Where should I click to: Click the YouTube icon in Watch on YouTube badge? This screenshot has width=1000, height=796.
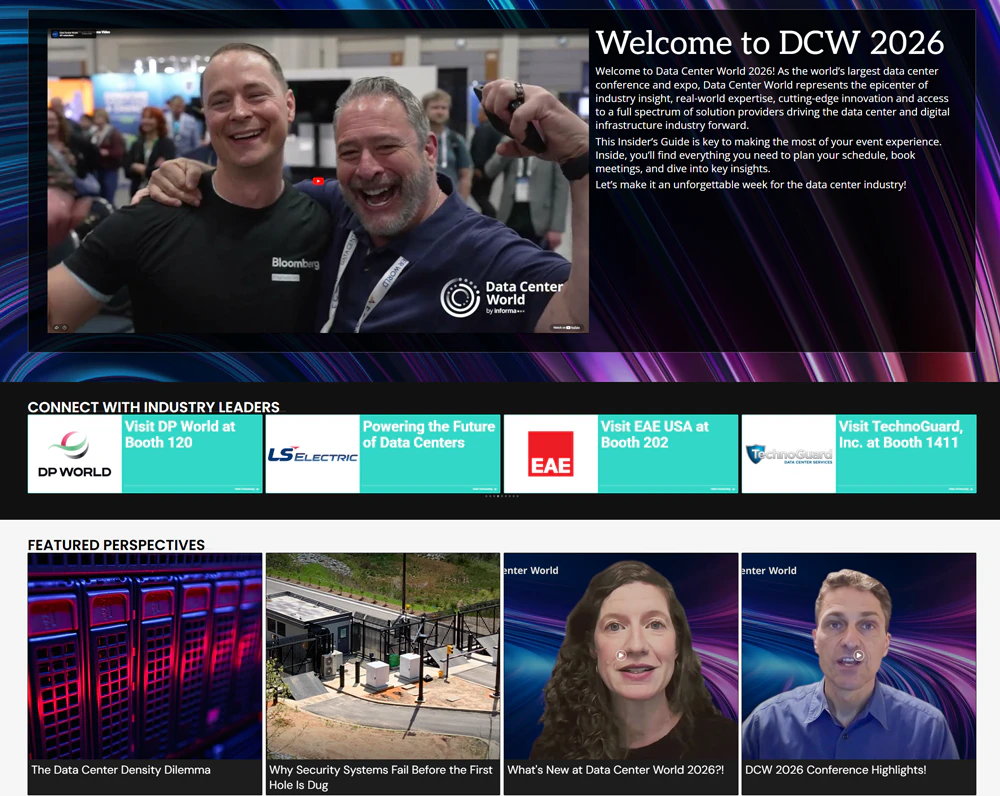pyautogui.click(x=568, y=327)
